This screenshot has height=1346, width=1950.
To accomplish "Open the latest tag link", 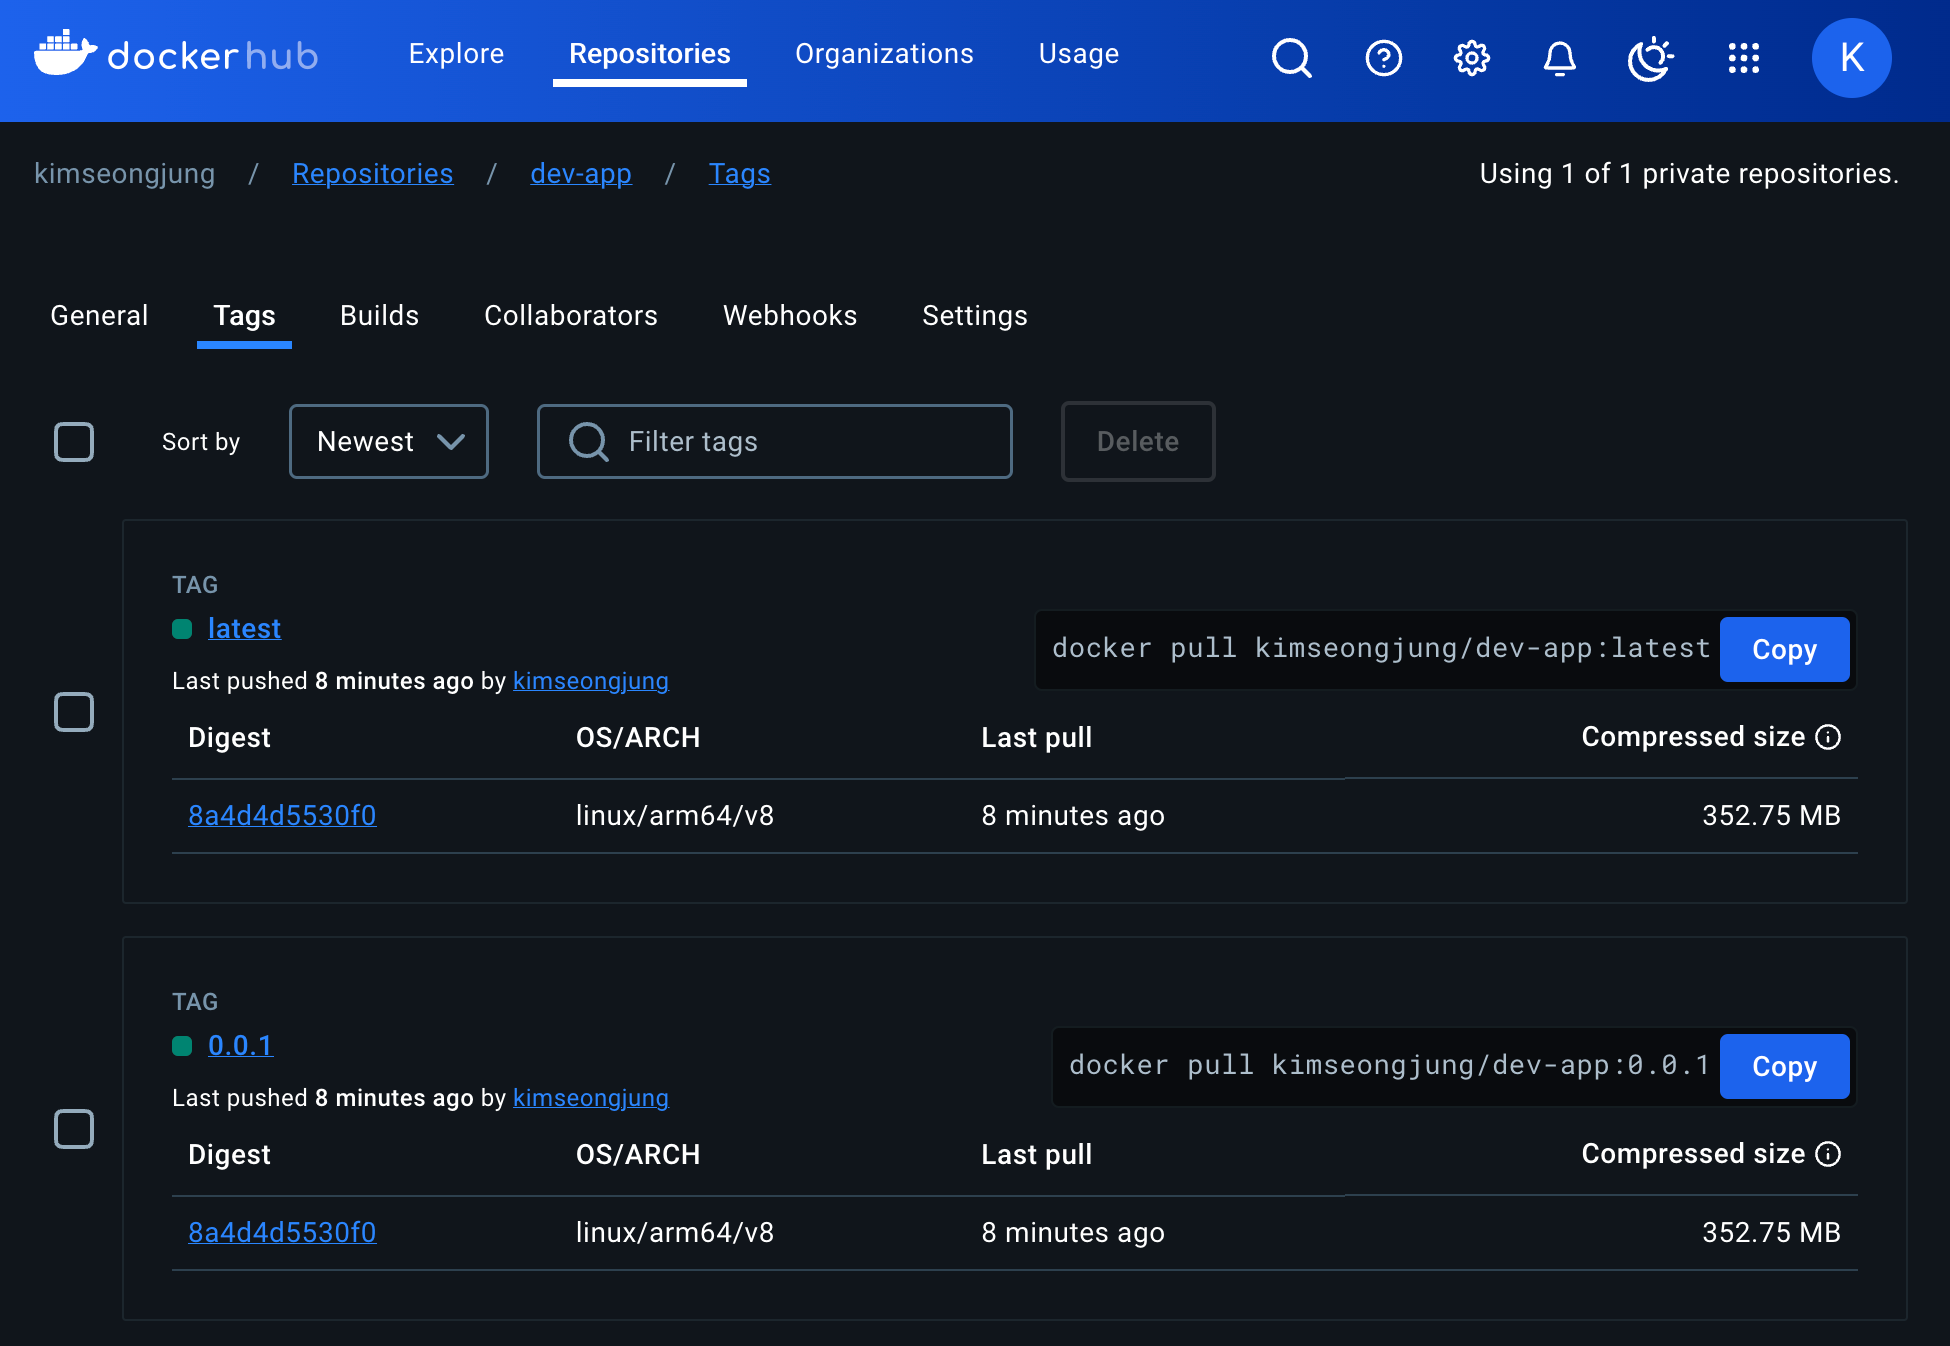I will (244, 628).
